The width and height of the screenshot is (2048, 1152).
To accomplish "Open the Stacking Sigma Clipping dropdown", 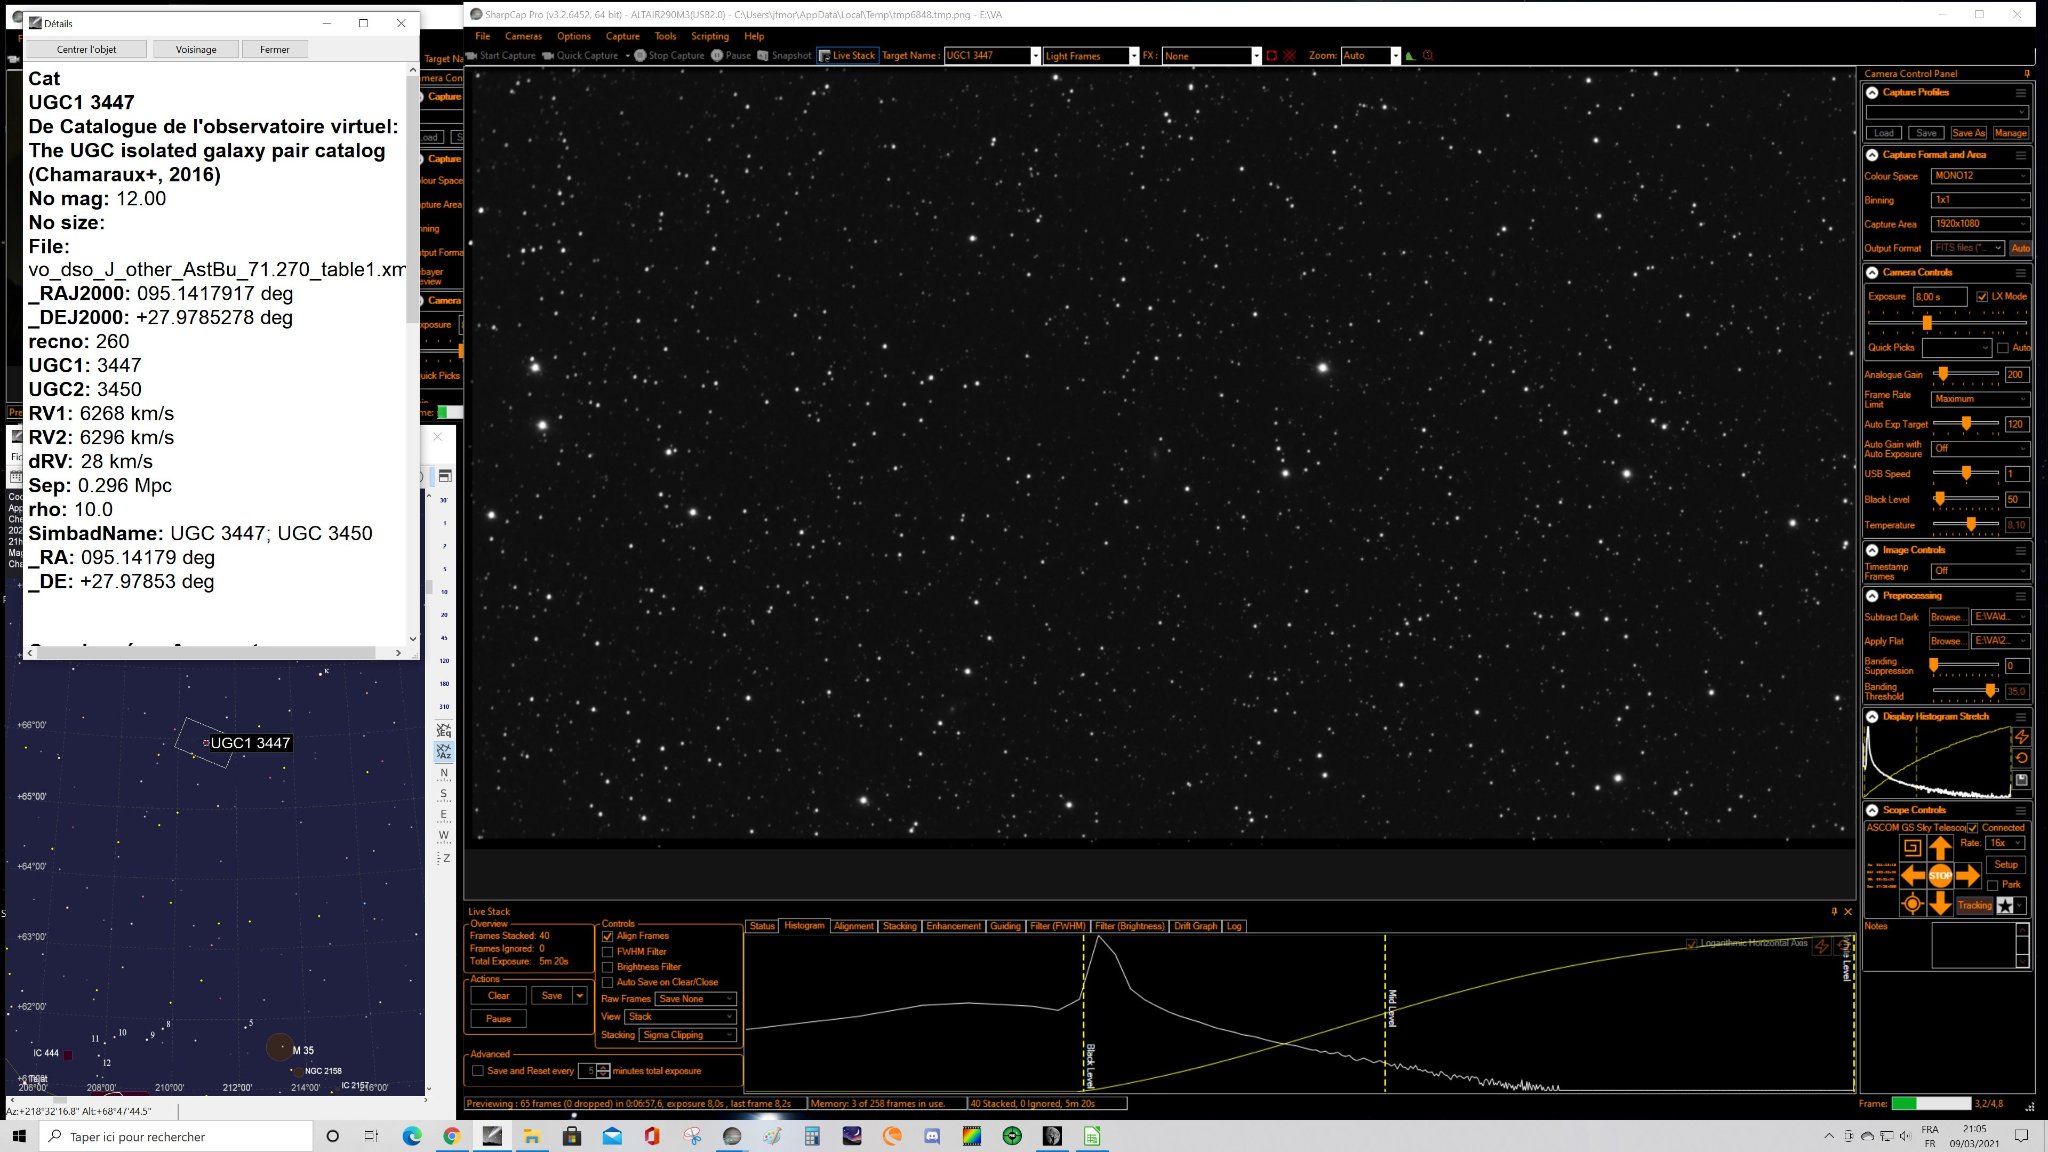I will point(688,1035).
